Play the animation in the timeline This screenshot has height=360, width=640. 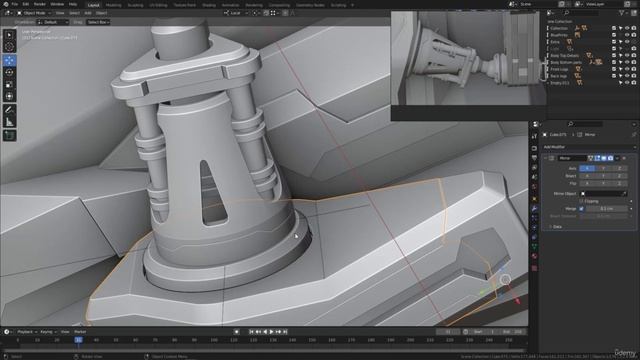pos(271,332)
